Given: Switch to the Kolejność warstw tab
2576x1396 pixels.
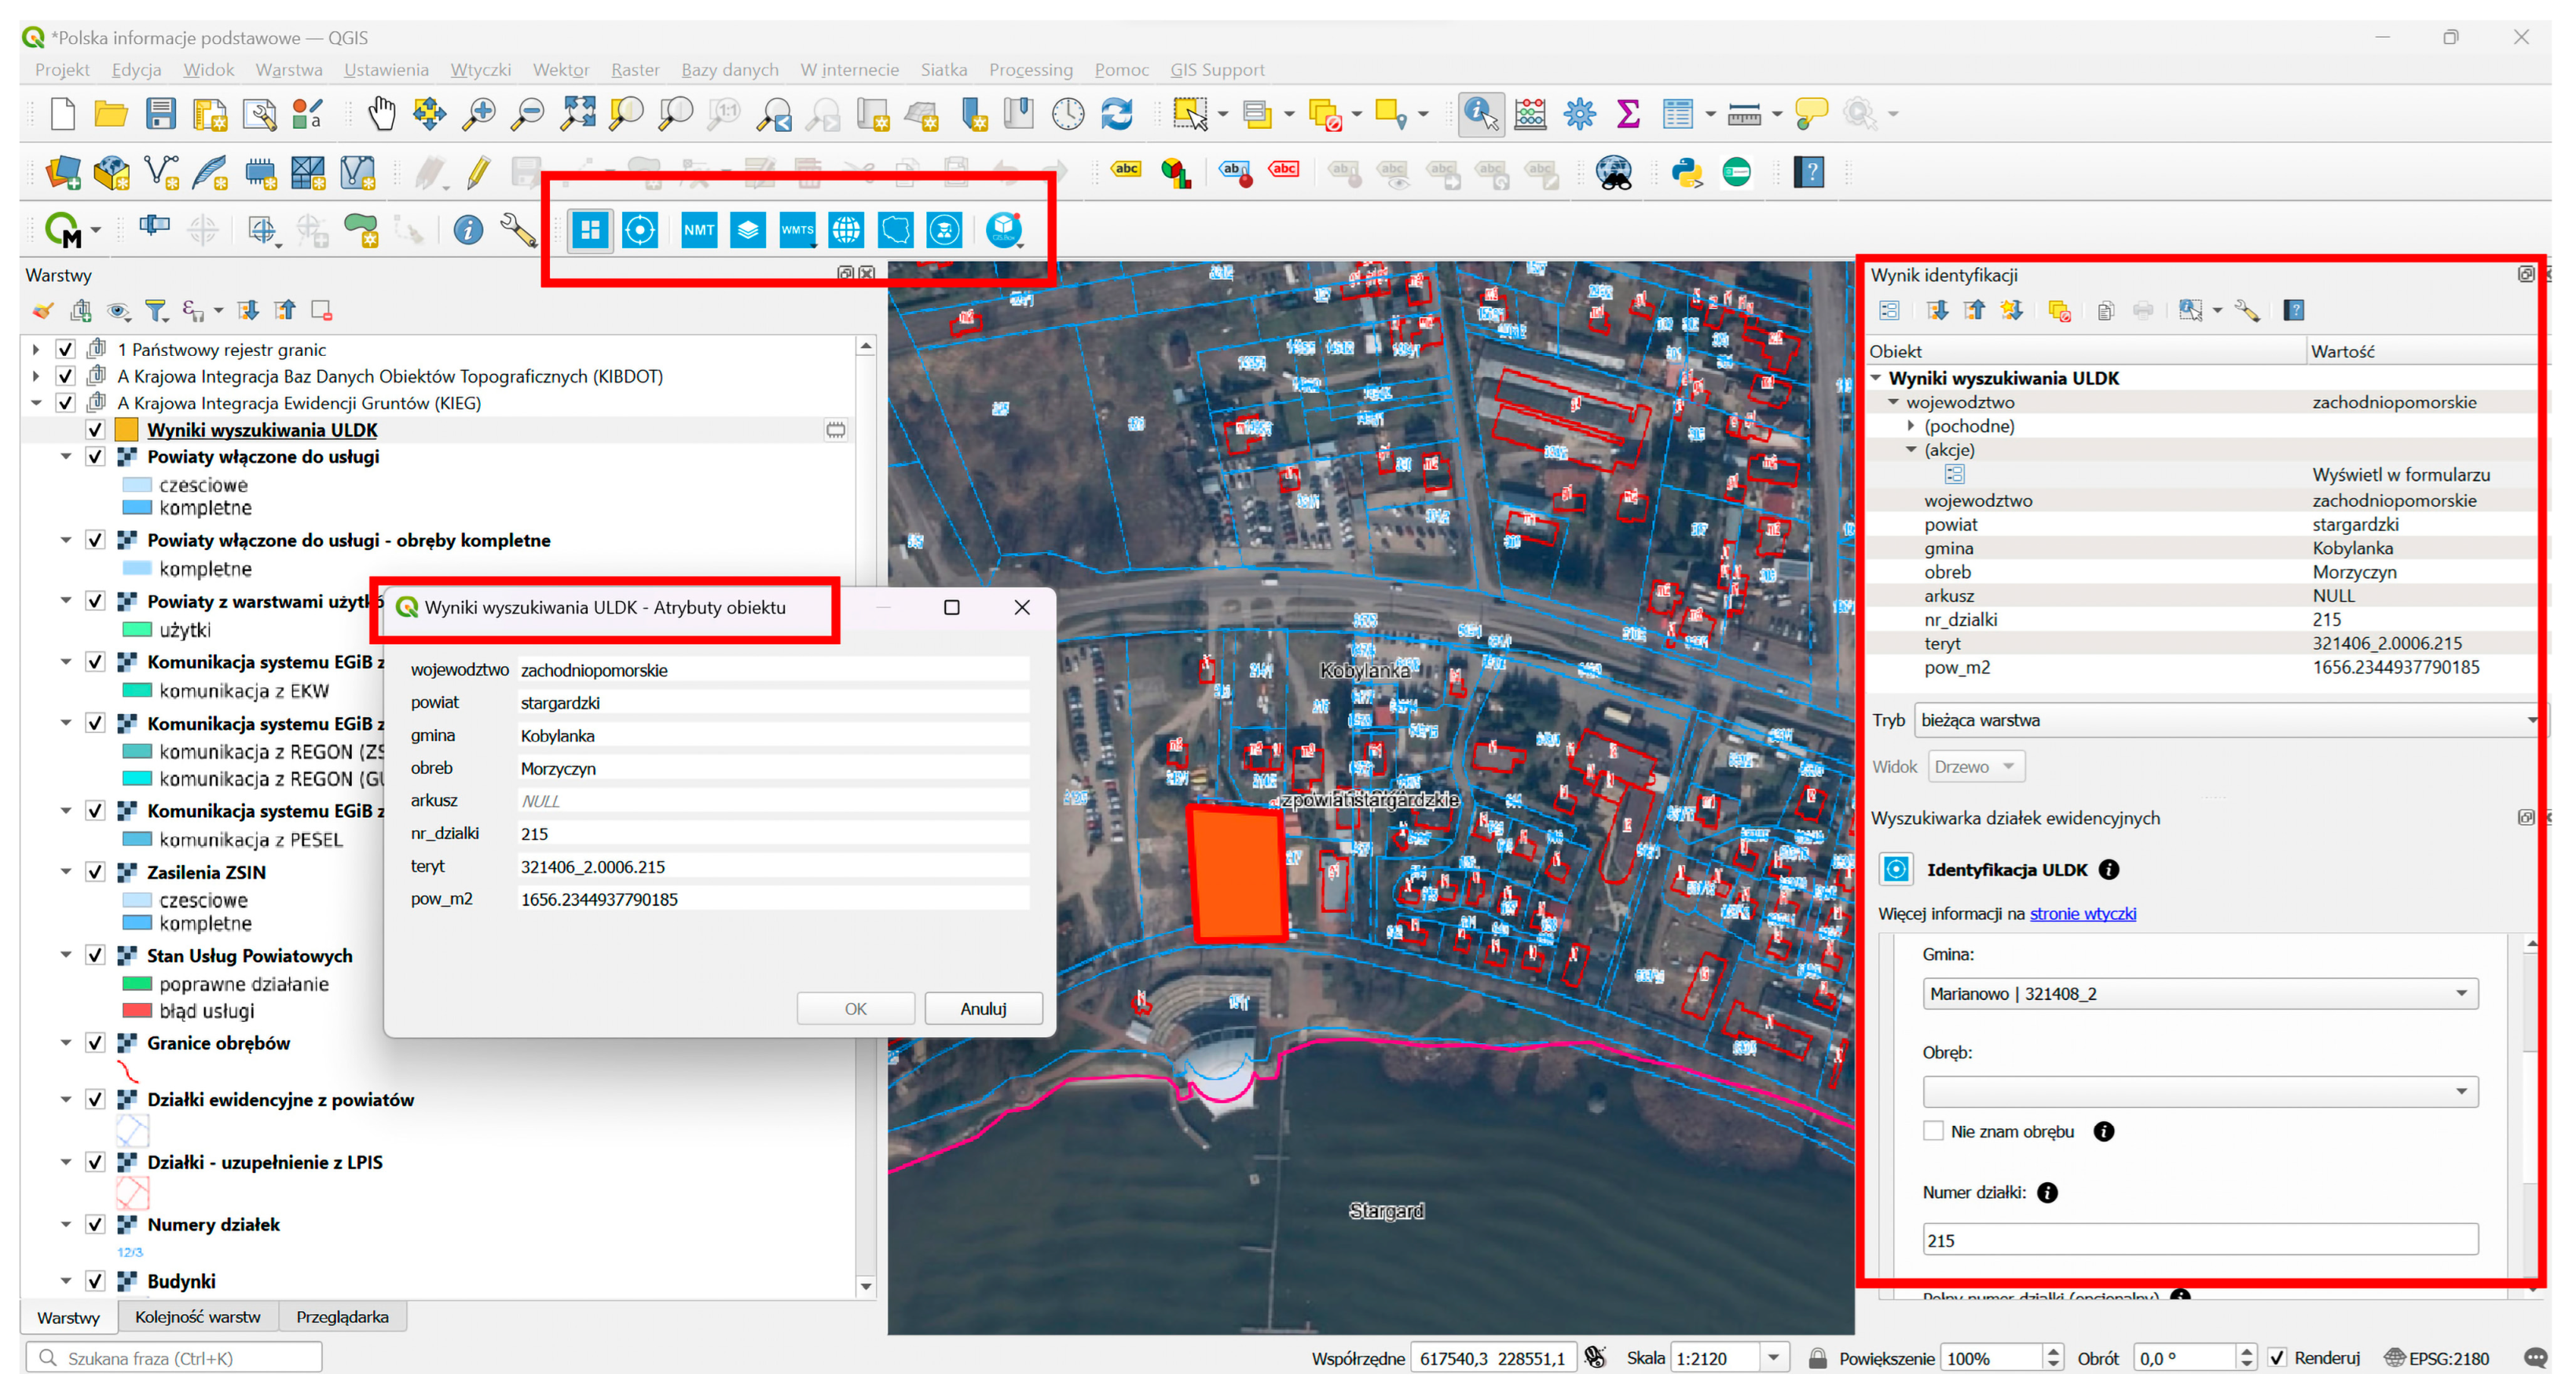Looking at the screenshot, I should (198, 1317).
